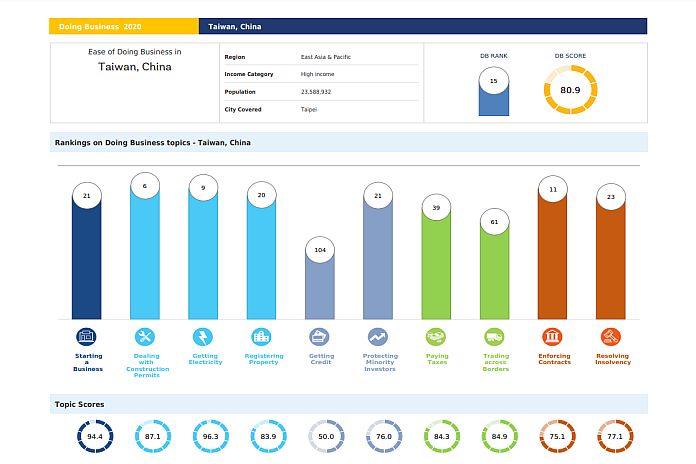Select the Paying Taxes icon
Image resolution: width=696 pixels, height=464 pixels.
point(436,336)
